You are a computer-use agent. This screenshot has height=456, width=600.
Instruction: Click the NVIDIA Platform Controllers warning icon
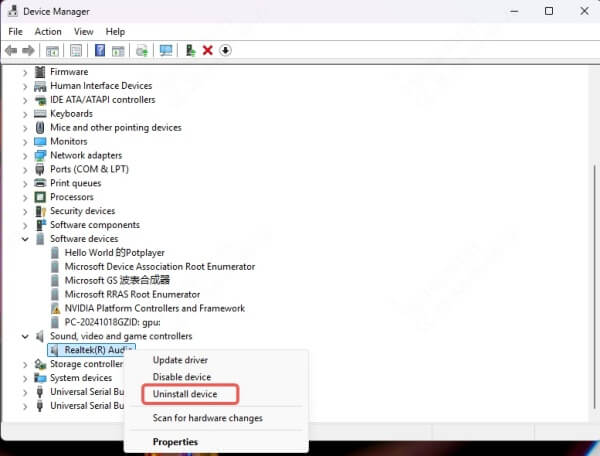(x=55, y=308)
